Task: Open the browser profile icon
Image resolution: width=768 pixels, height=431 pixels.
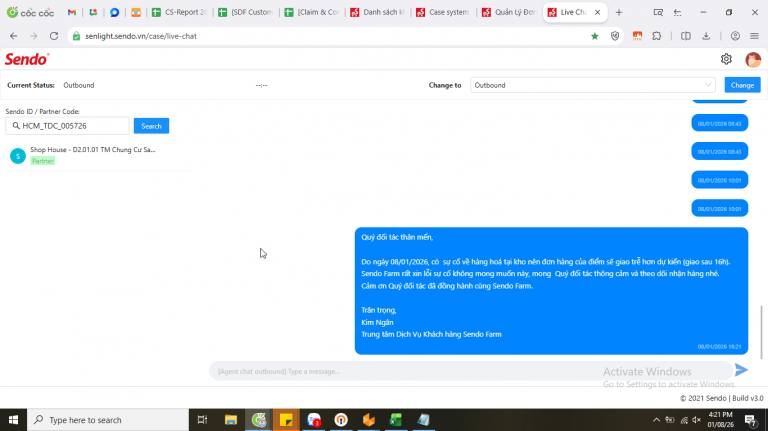Action: tap(735, 36)
